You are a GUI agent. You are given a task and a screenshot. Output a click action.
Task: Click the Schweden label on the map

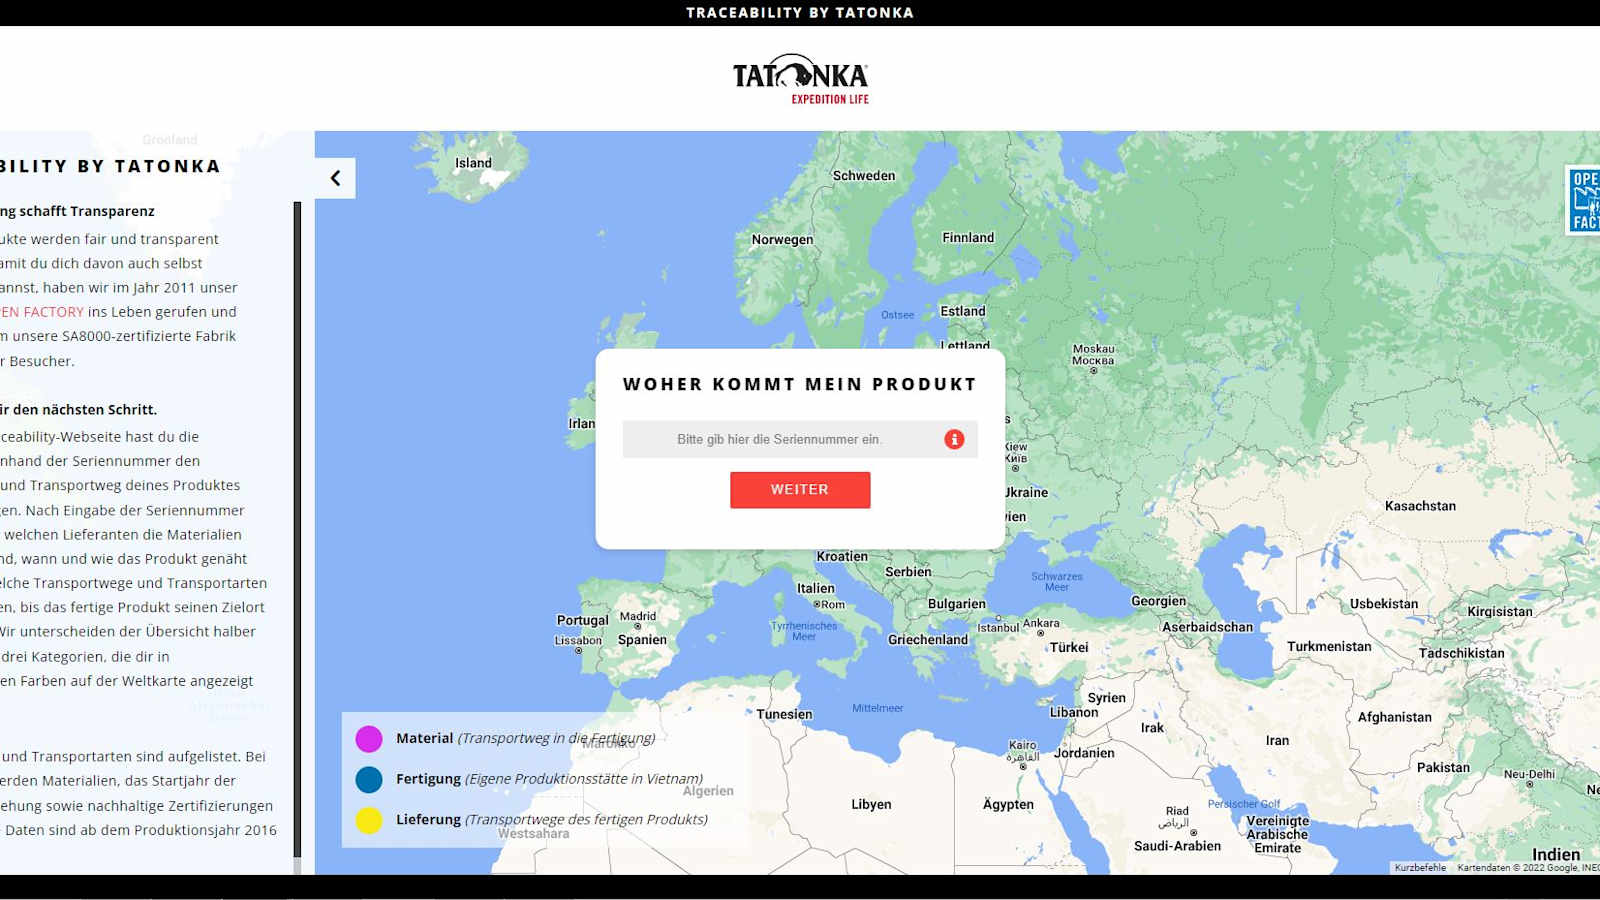[864, 176]
